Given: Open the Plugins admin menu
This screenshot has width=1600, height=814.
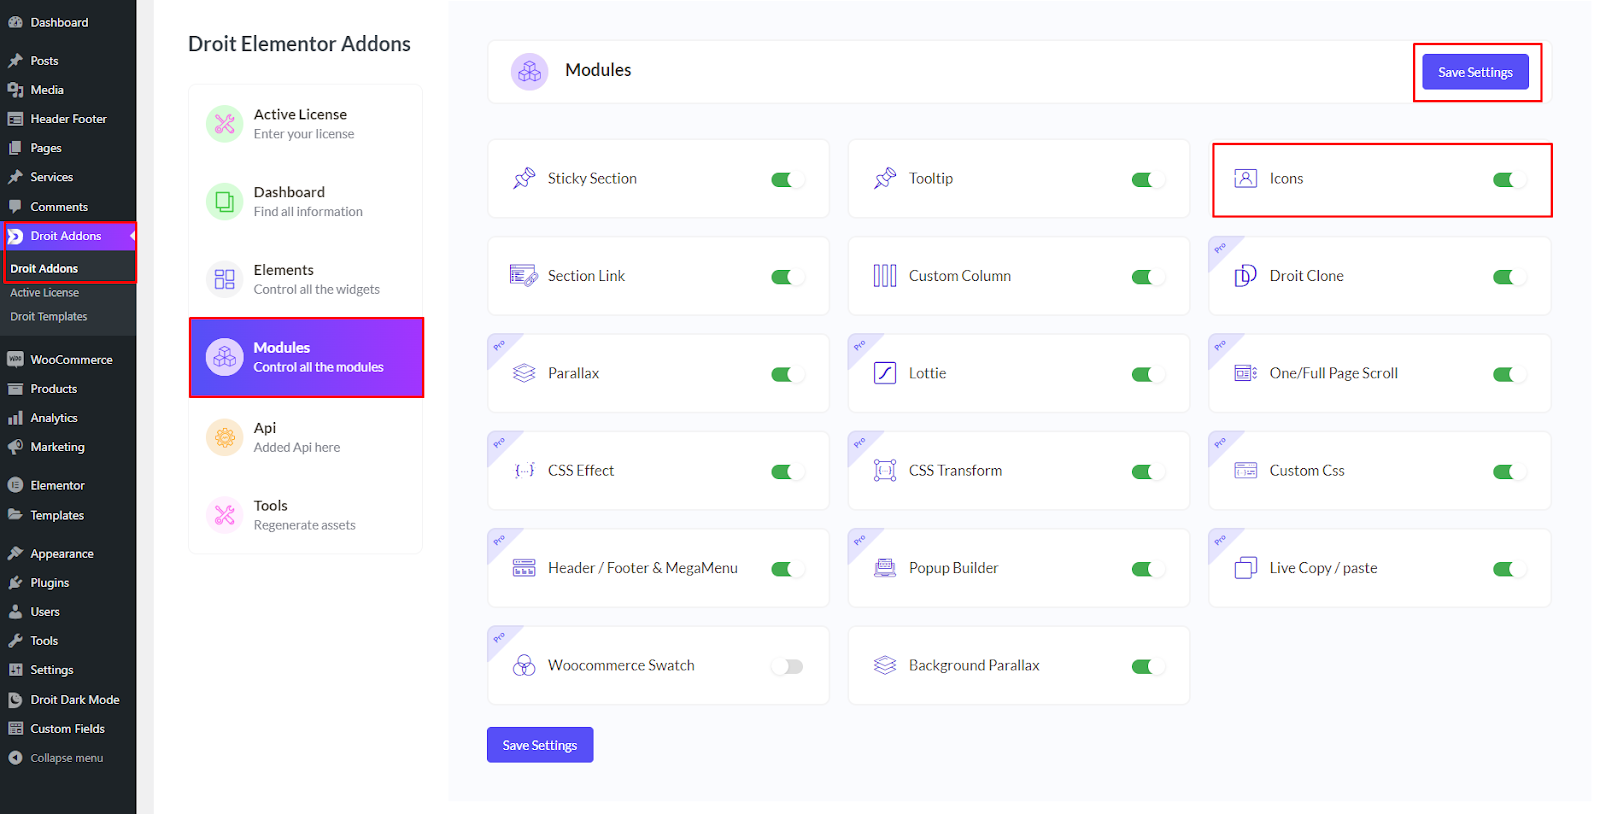Looking at the screenshot, I should tap(68, 583).
